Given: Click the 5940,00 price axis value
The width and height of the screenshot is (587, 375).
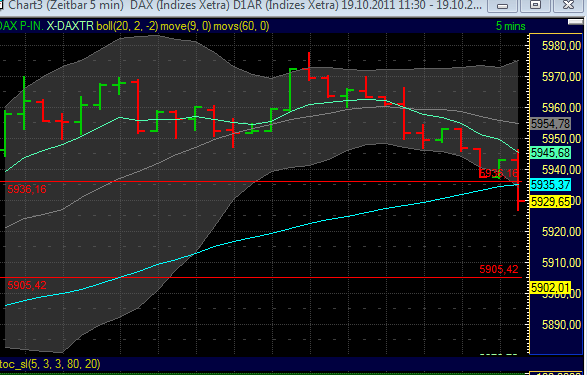Looking at the screenshot, I should pyautogui.click(x=561, y=170).
